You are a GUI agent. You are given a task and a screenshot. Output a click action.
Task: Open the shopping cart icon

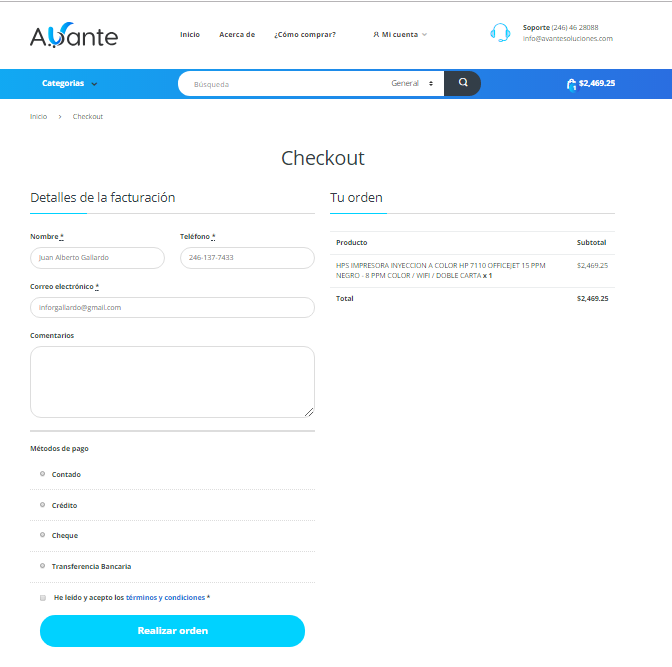coord(571,84)
